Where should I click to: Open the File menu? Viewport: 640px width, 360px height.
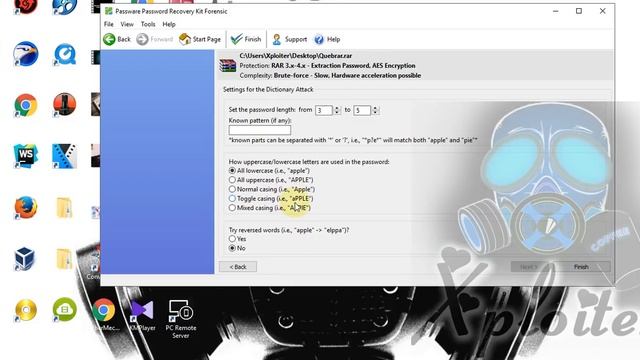pyautogui.click(x=109, y=24)
